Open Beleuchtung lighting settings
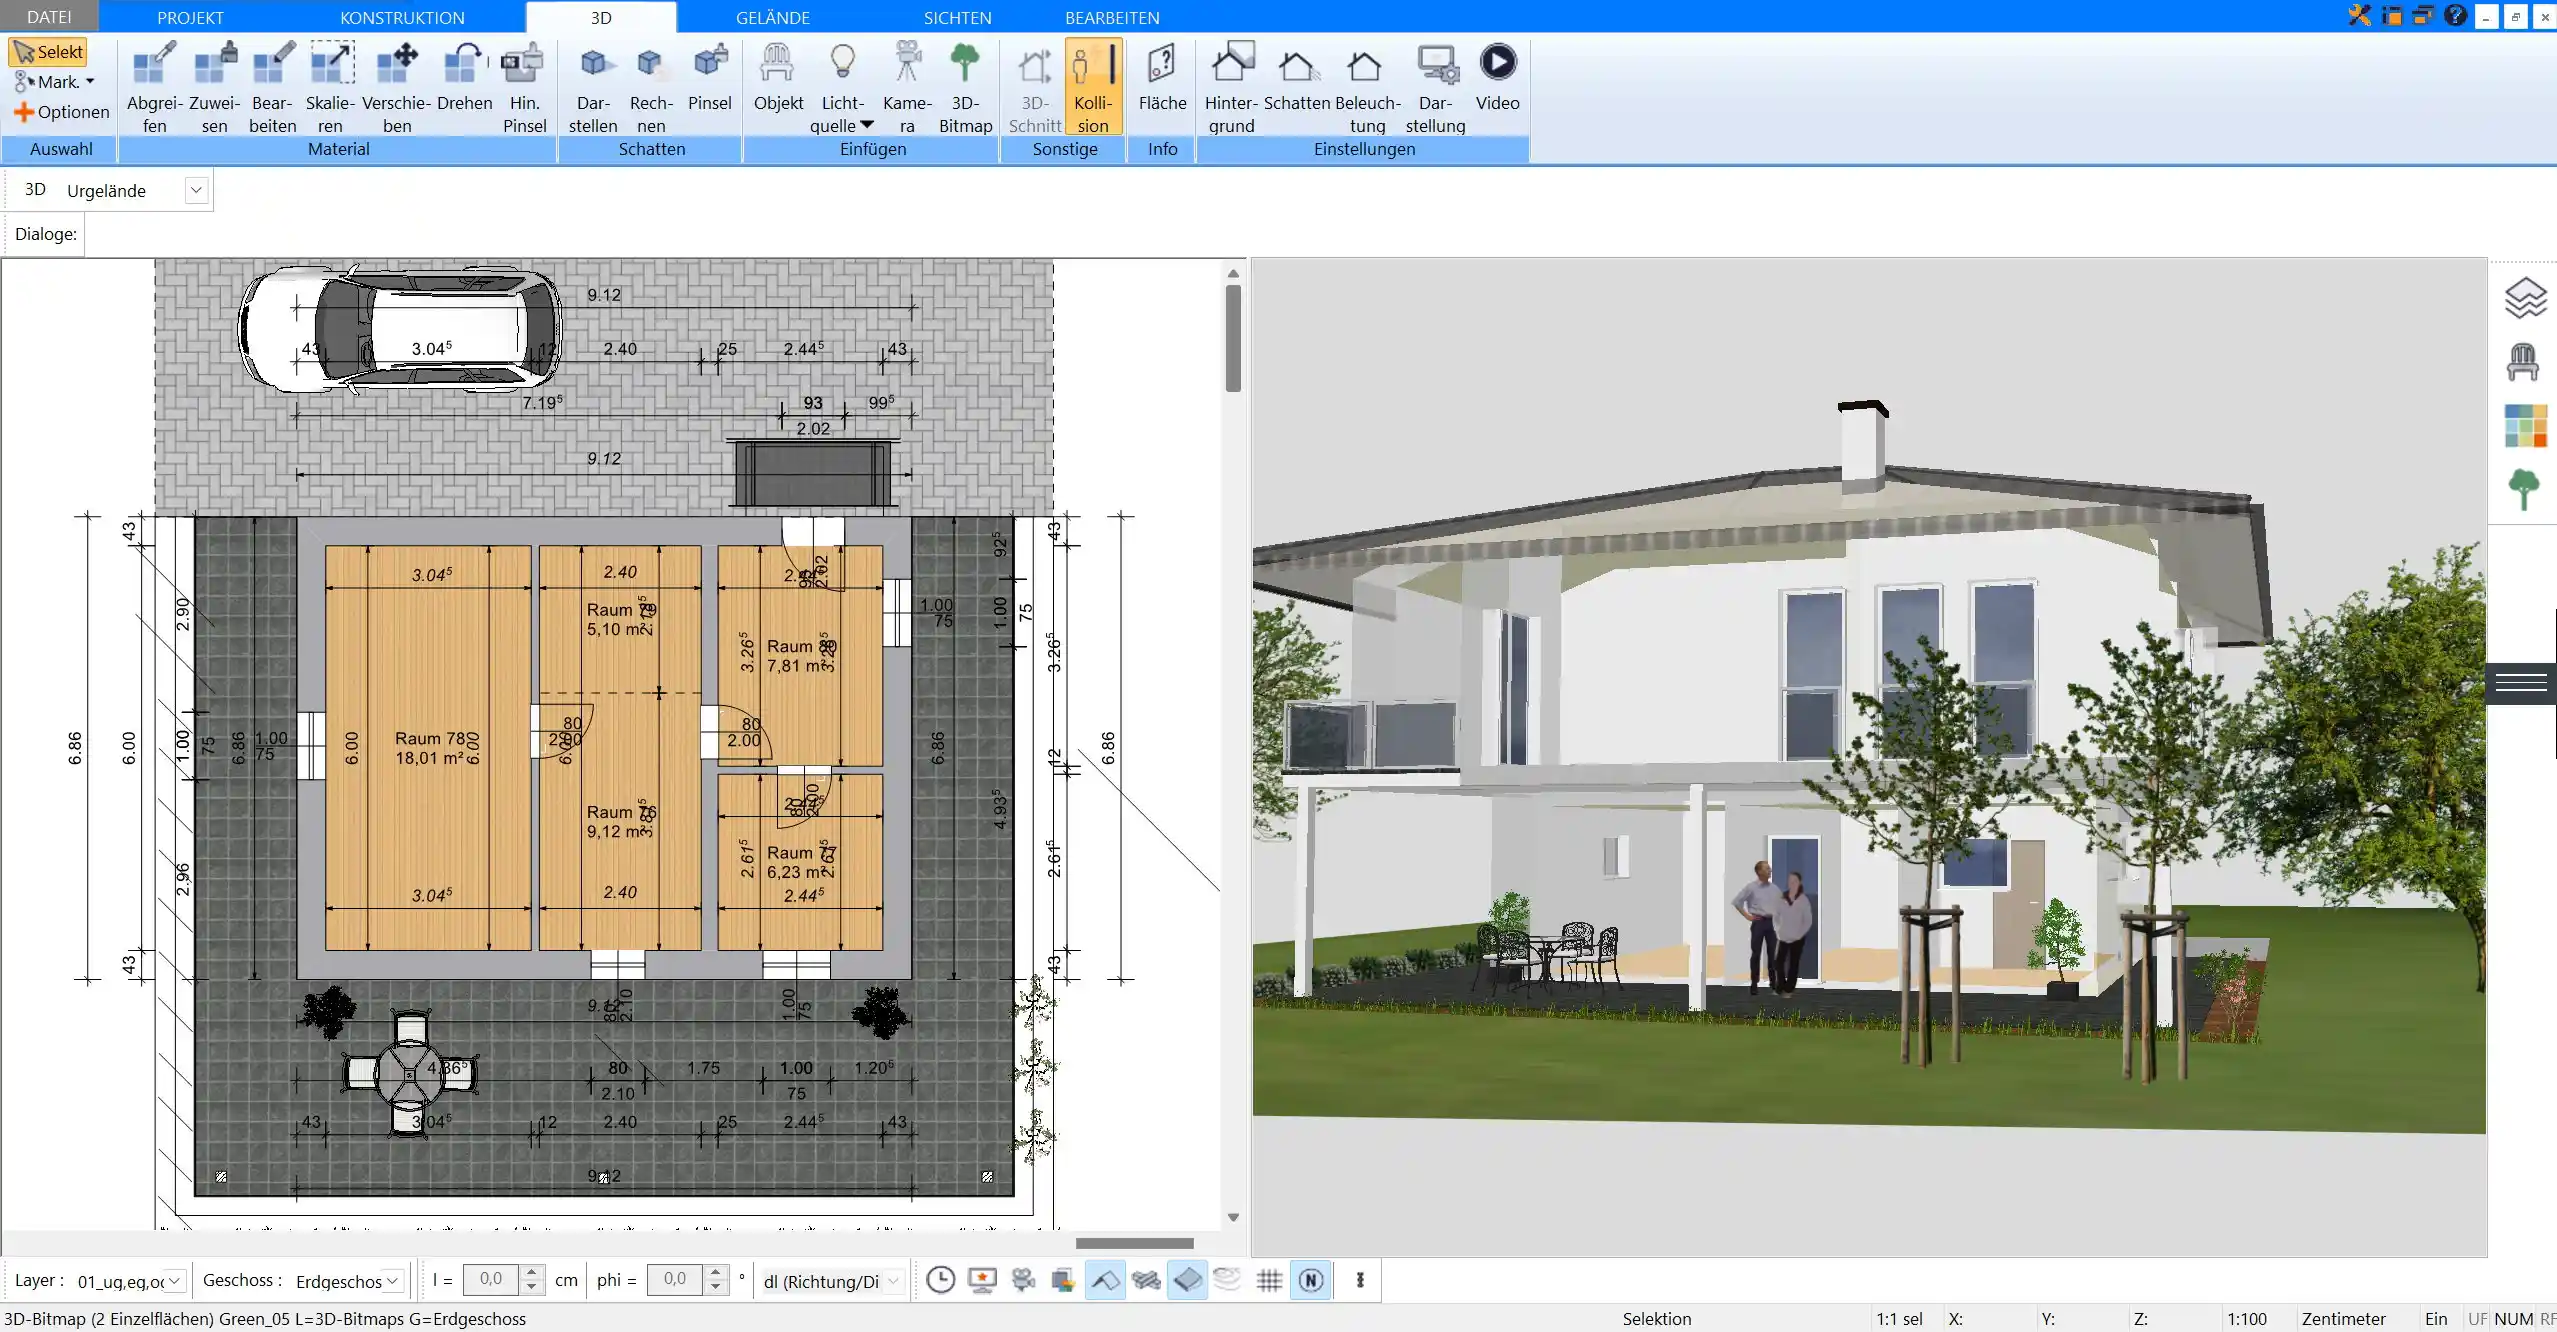The height and width of the screenshot is (1332, 2557). pyautogui.click(x=1367, y=87)
